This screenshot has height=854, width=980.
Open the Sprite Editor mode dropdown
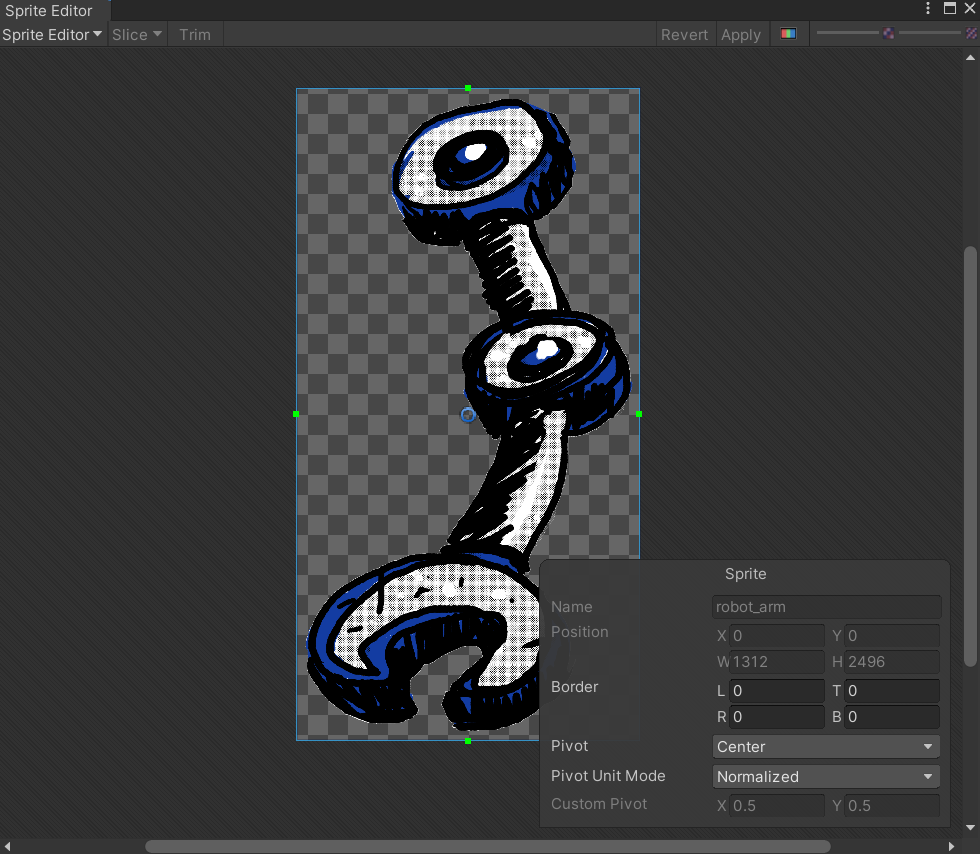coord(53,34)
